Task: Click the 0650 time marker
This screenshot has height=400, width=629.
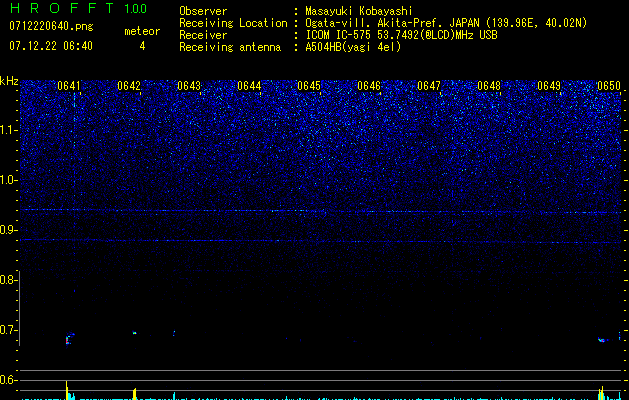Action: point(609,86)
